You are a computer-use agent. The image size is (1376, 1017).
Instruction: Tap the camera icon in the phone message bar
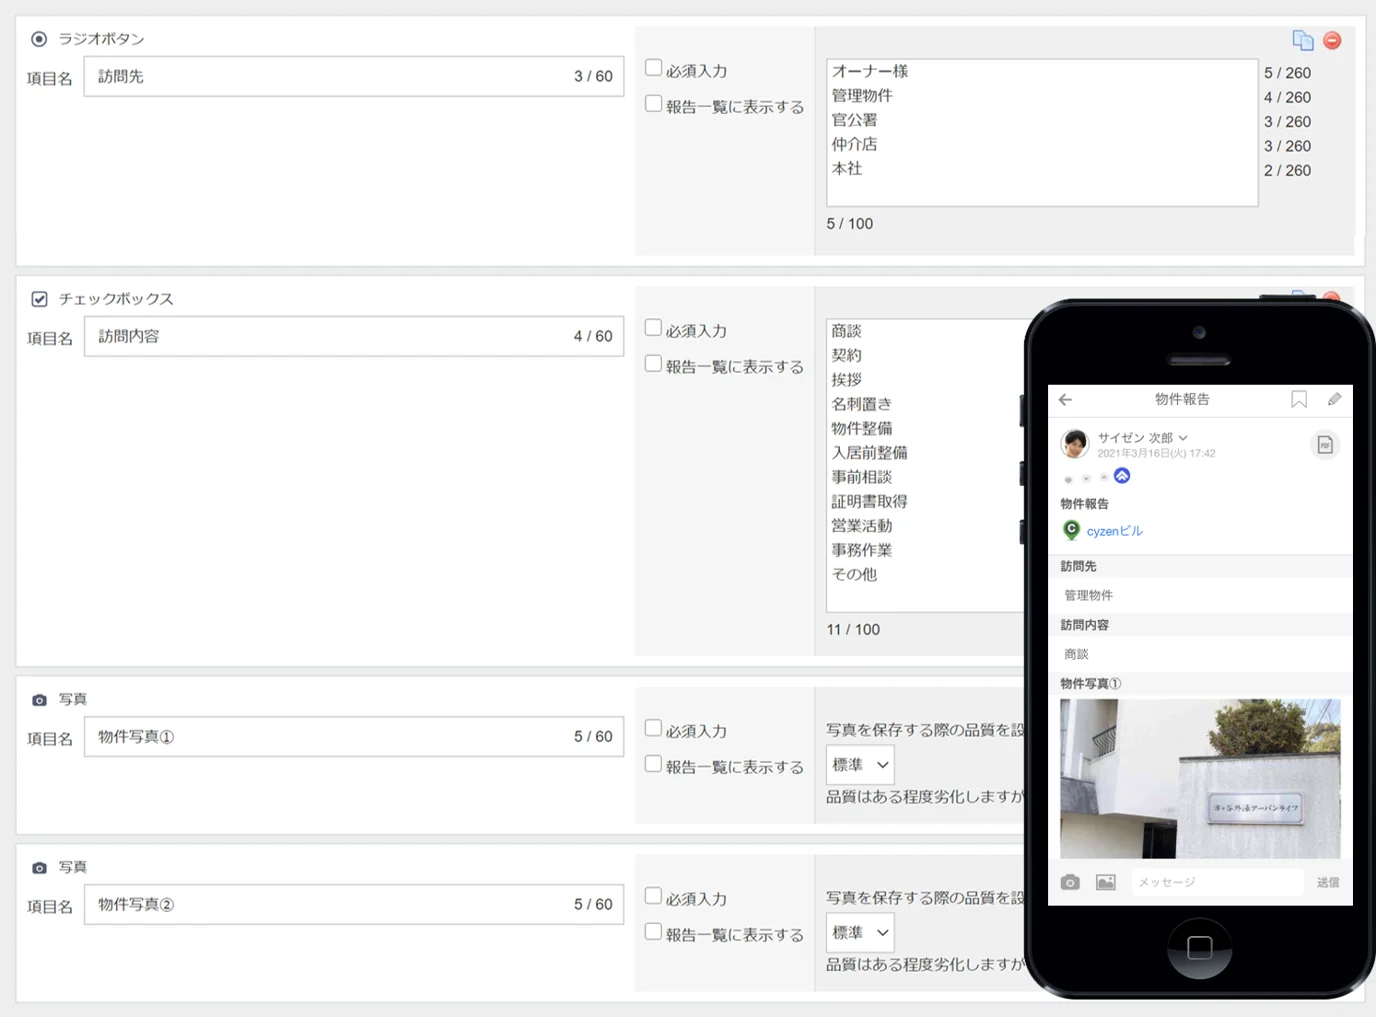(x=1070, y=882)
